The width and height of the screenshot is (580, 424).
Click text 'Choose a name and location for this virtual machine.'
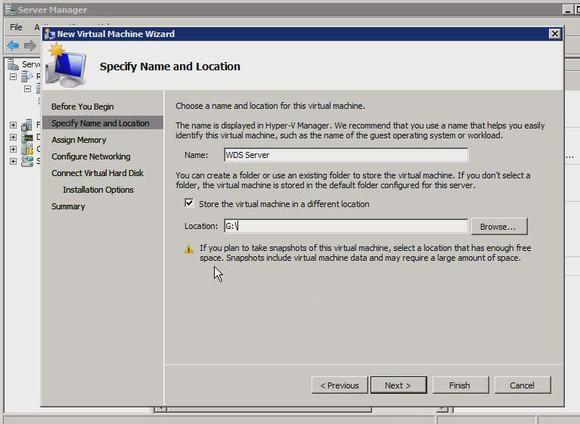(270, 106)
